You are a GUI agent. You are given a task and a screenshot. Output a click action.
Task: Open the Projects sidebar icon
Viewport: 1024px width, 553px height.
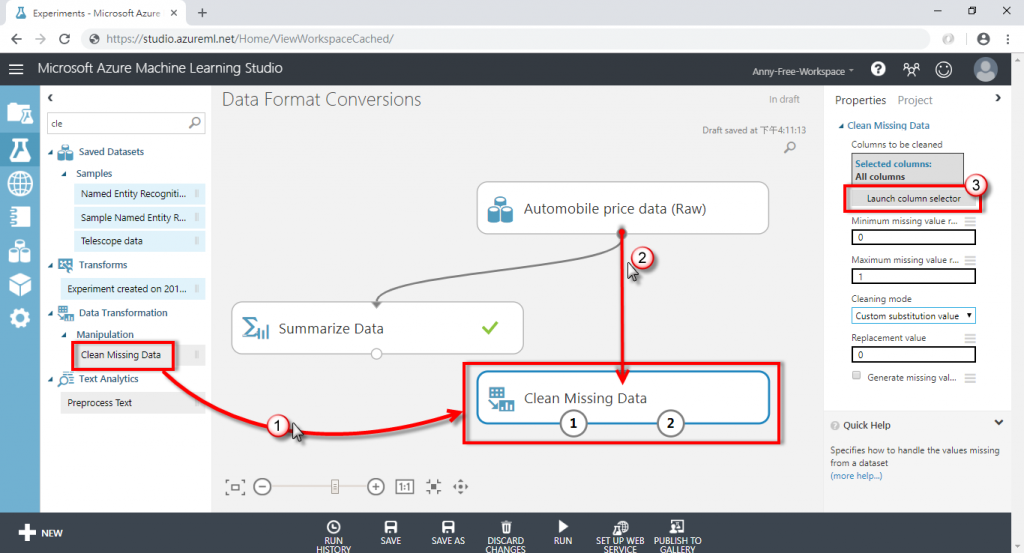point(20,113)
